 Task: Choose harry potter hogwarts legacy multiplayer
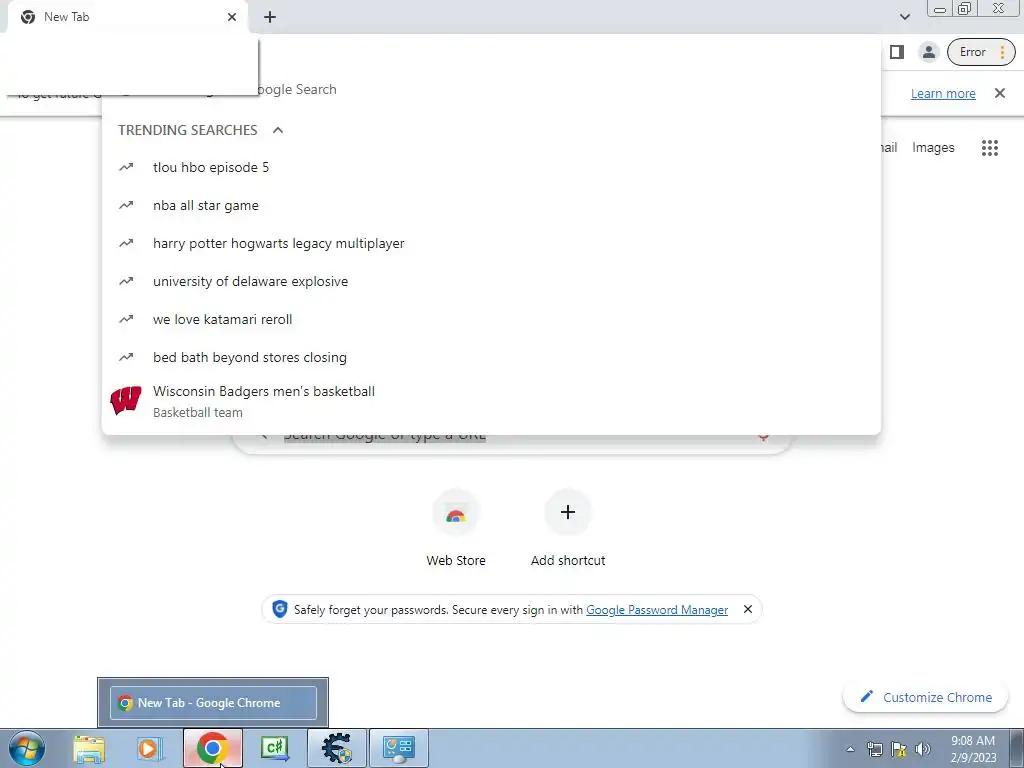[x=491, y=243]
